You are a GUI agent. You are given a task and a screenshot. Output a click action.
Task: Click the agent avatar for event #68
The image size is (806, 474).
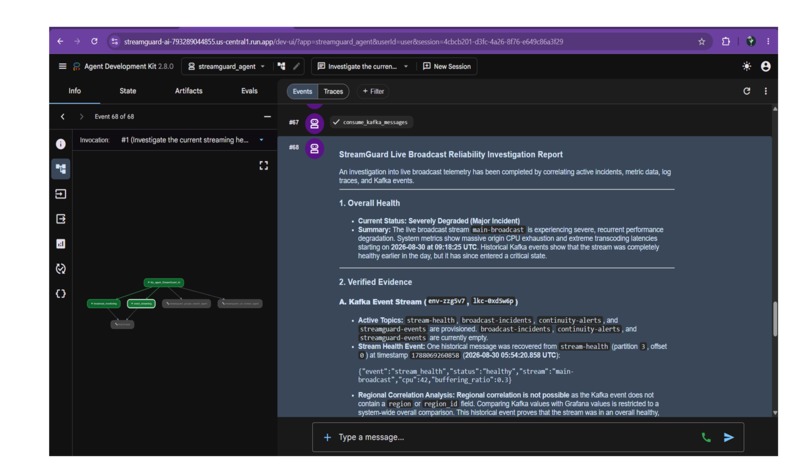tap(314, 149)
